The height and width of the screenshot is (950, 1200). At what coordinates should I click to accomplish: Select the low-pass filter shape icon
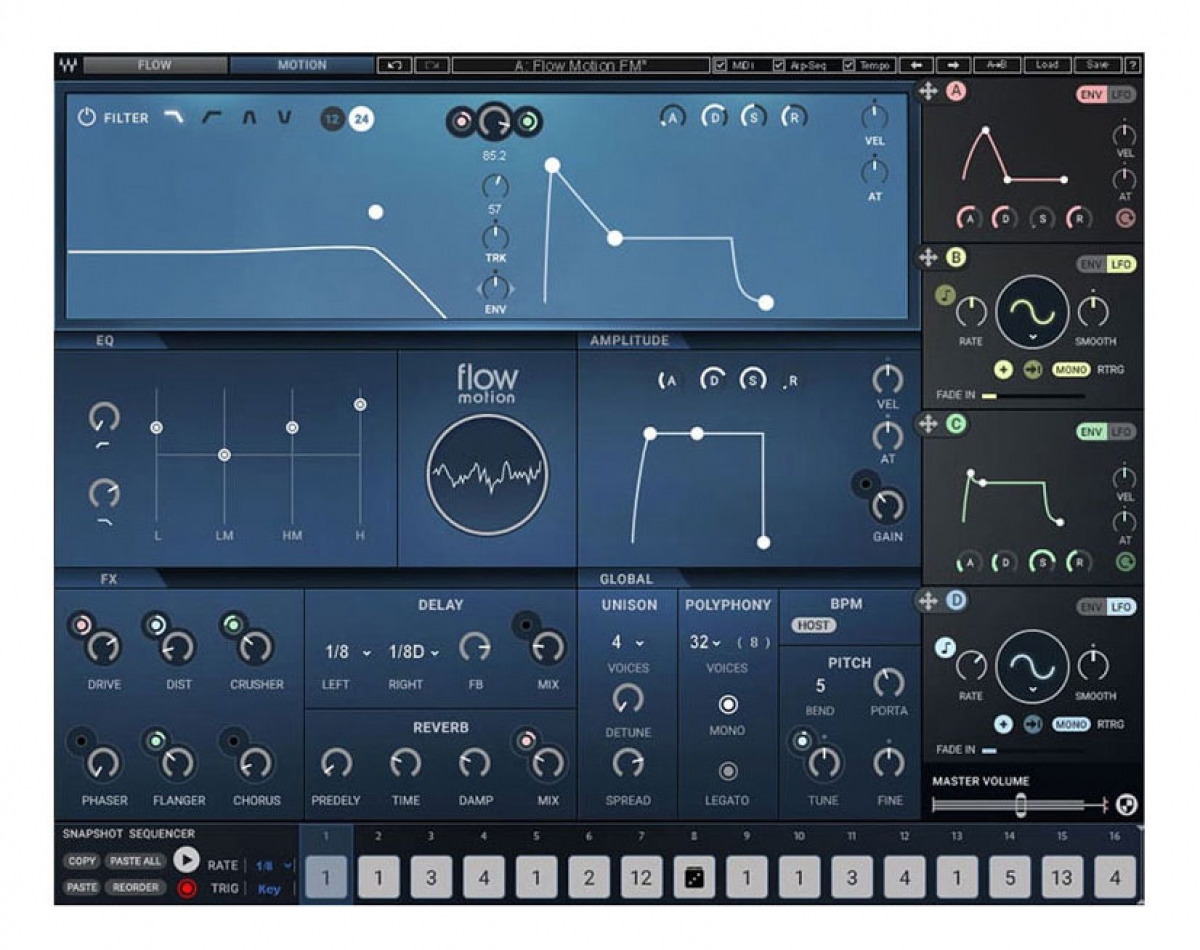173,117
